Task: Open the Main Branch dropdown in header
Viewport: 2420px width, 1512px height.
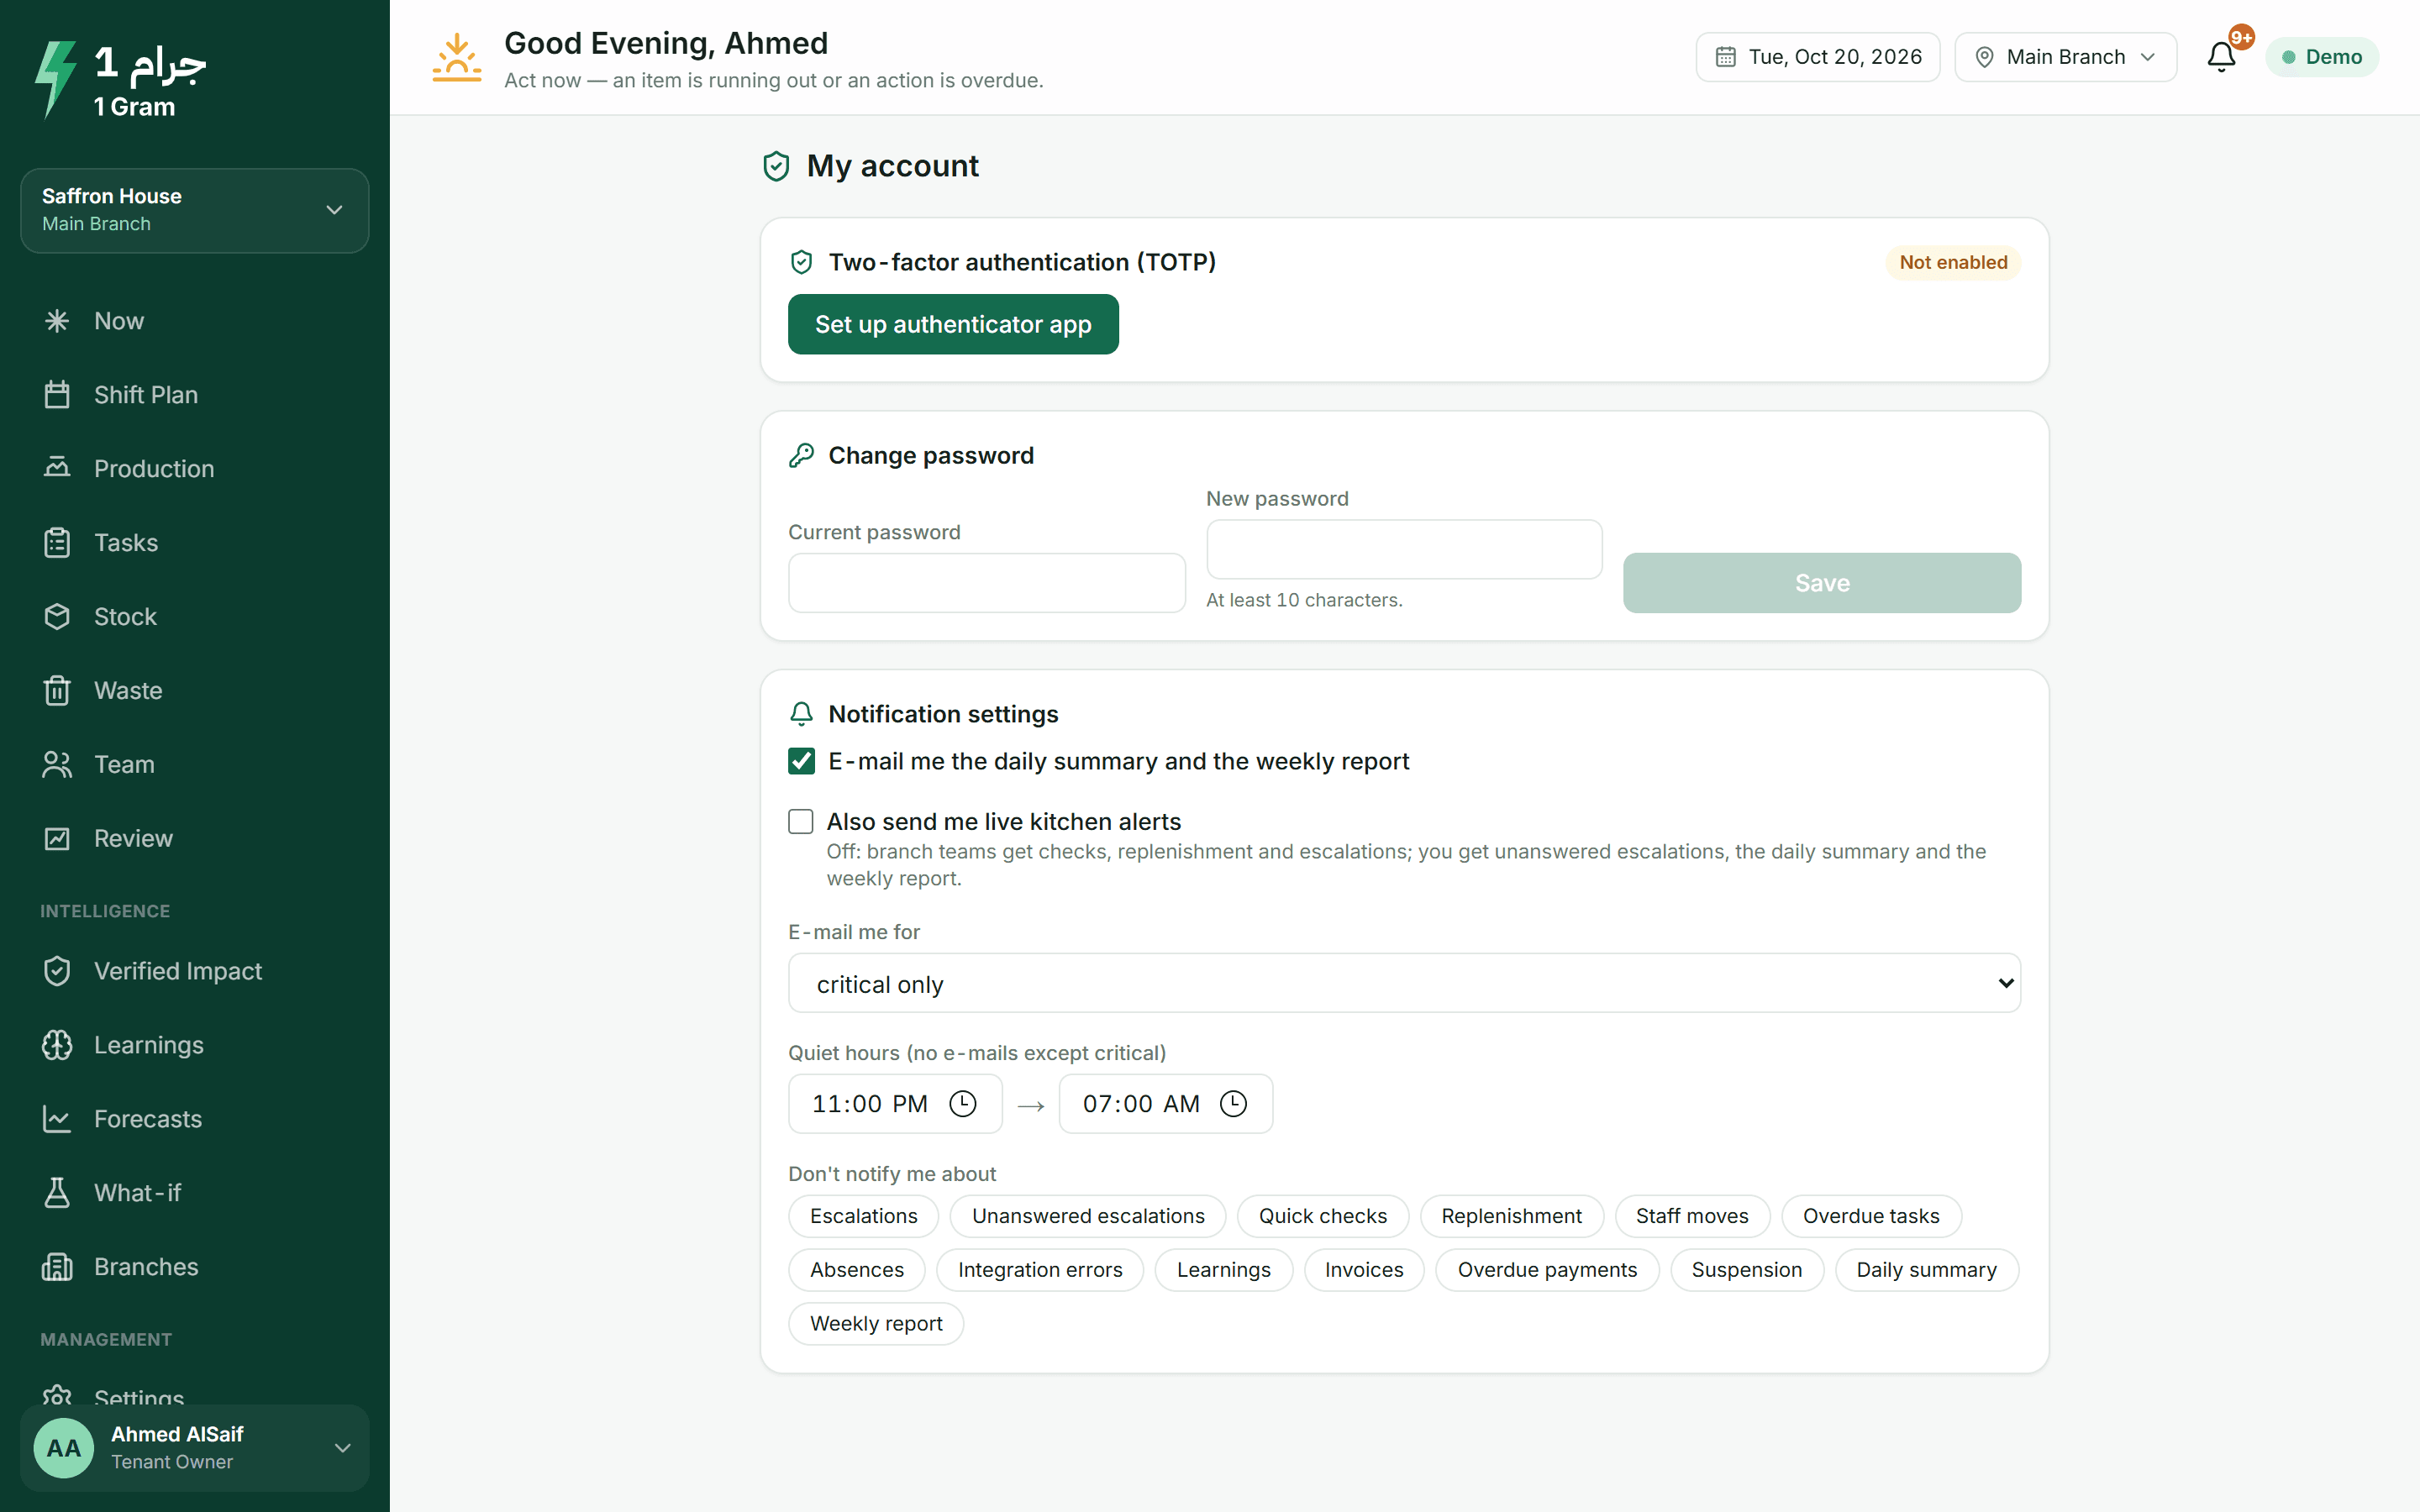Action: click(2066, 57)
